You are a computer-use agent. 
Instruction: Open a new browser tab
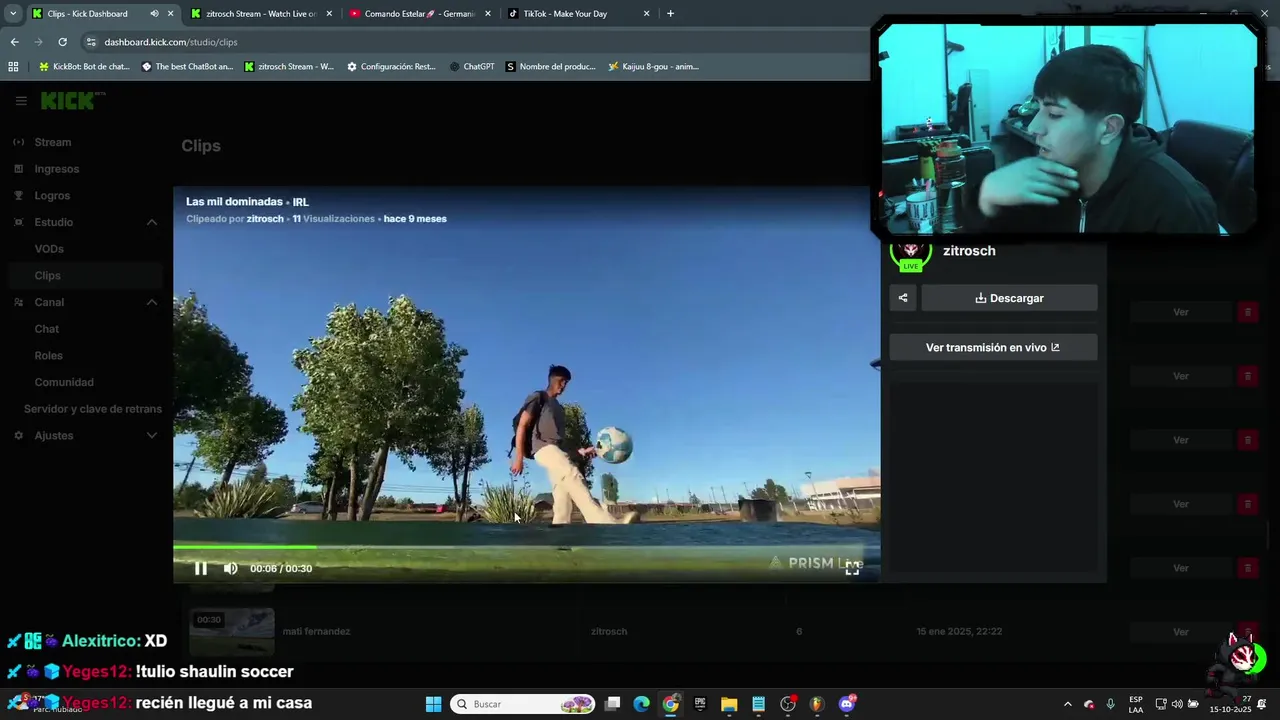(670, 14)
